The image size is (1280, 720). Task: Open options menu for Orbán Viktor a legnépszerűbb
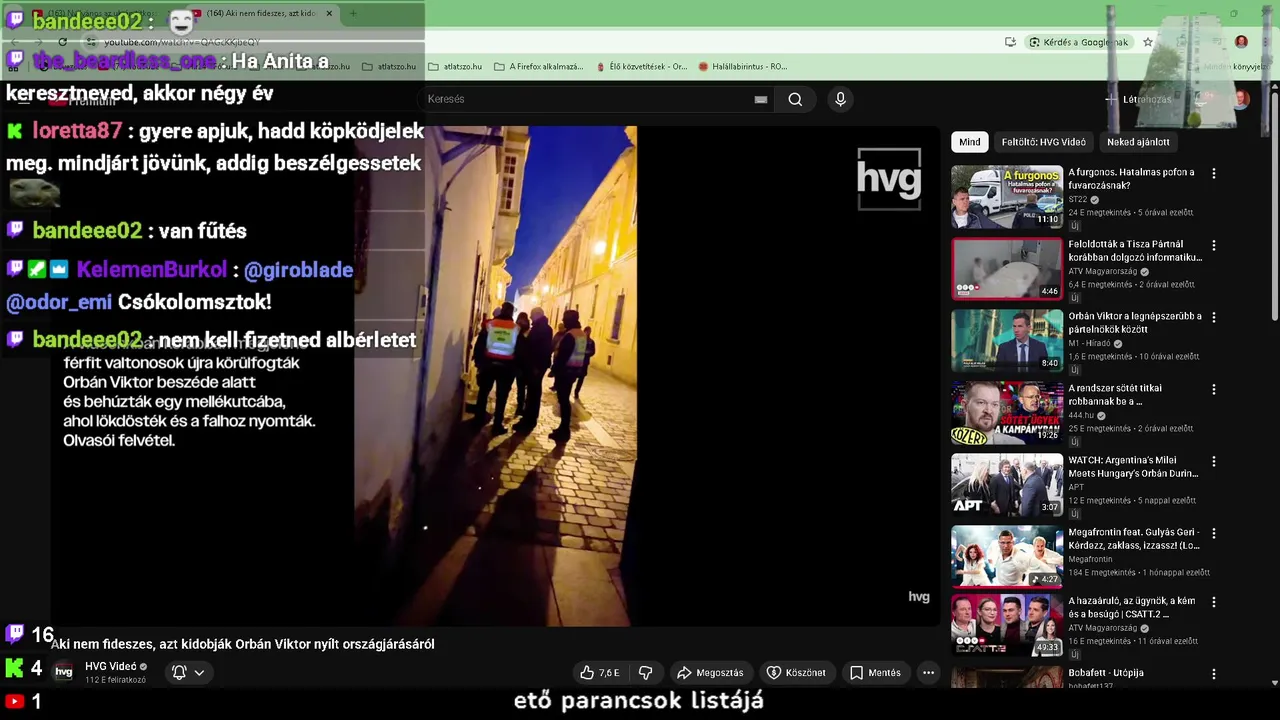tap(1214, 318)
